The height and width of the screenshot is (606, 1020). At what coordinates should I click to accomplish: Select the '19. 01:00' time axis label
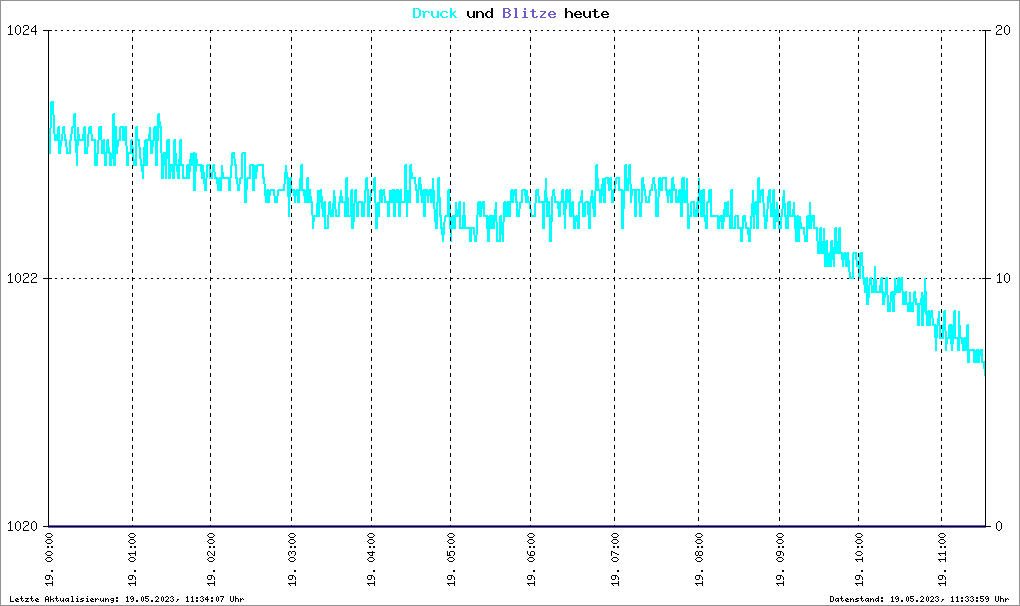click(x=133, y=561)
